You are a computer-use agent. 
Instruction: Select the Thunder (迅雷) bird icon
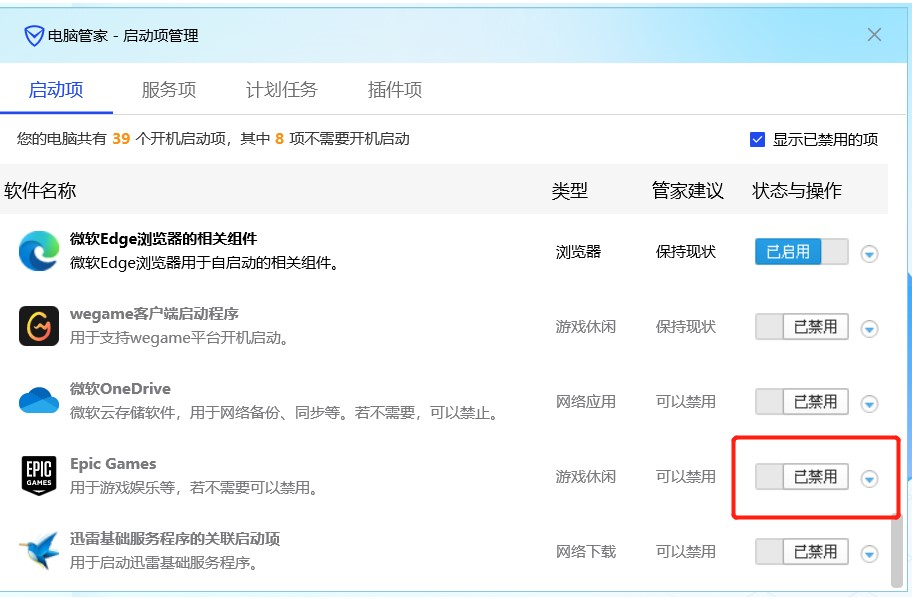pyautogui.click(x=38, y=551)
